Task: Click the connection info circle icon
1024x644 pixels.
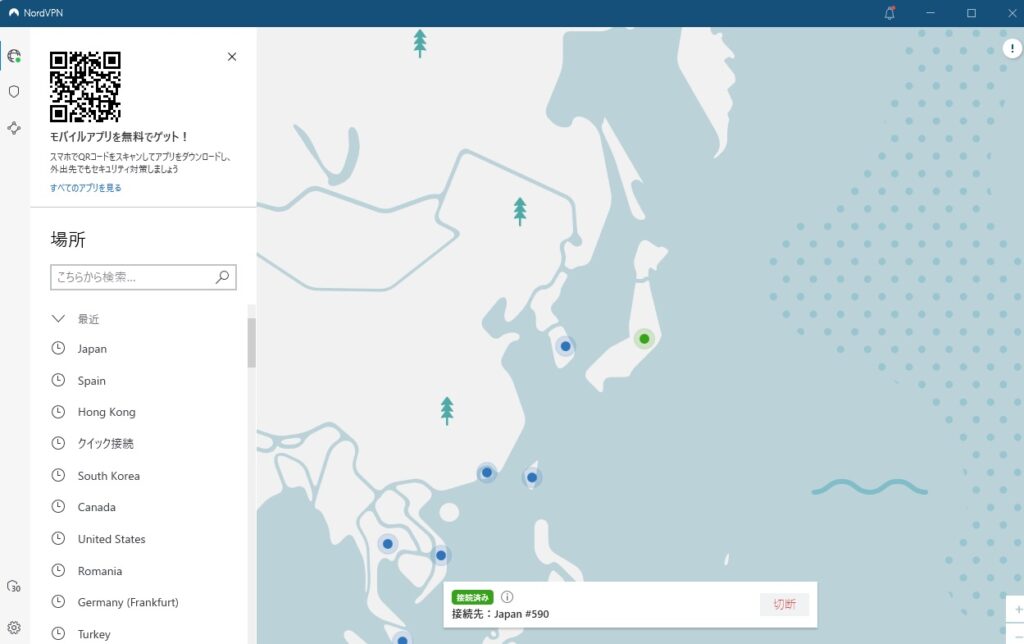Action: point(507,597)
